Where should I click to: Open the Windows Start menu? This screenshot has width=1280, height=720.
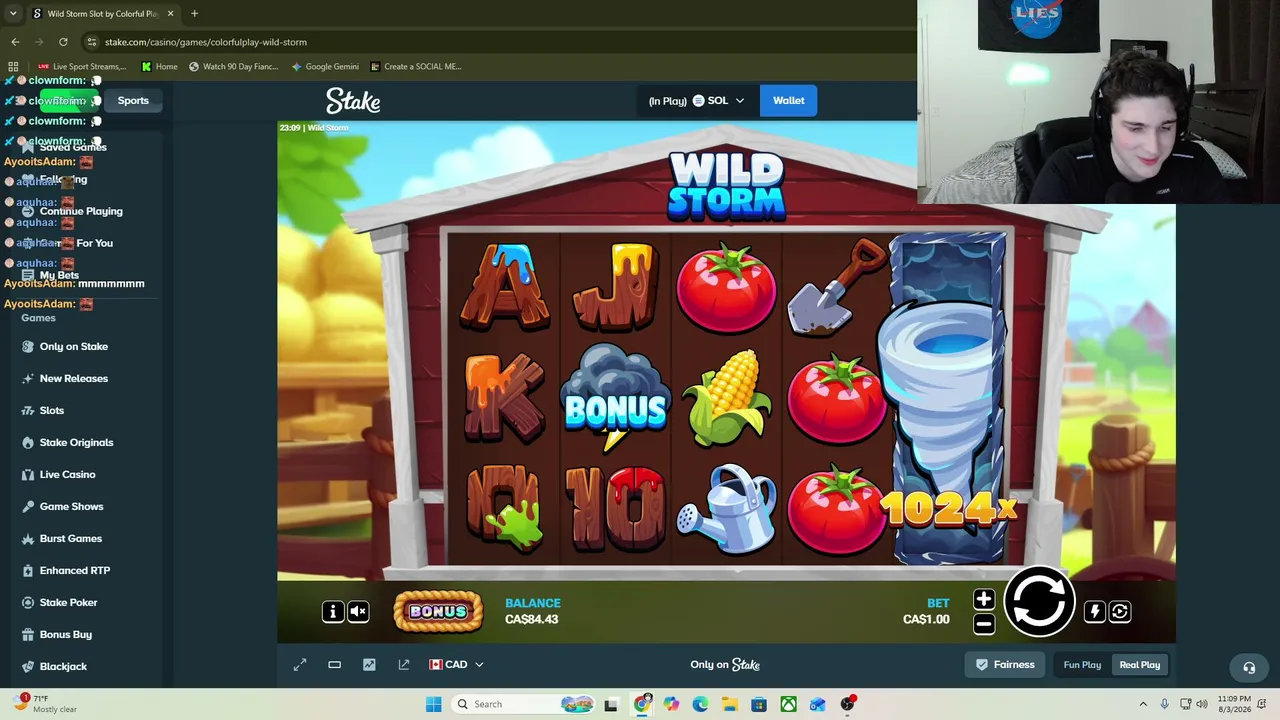click(x=434, y=704)
